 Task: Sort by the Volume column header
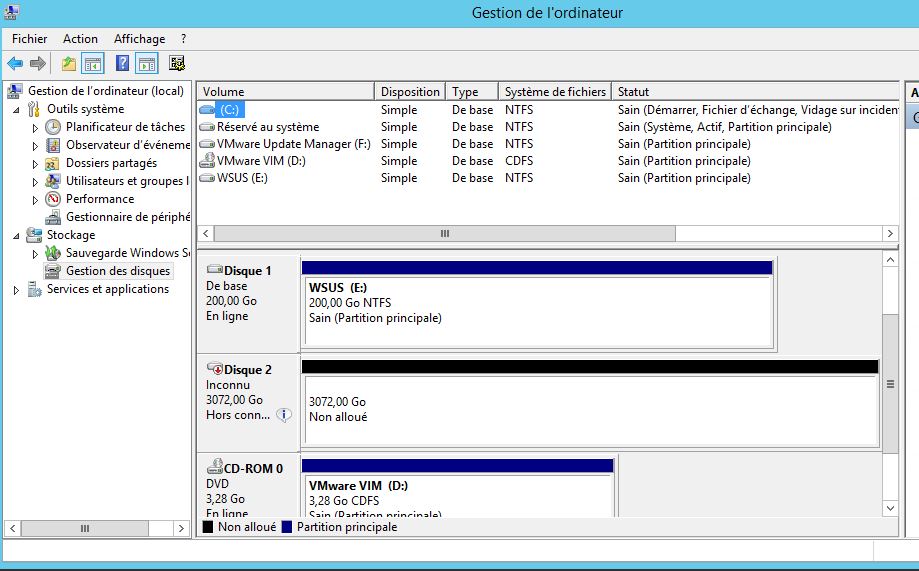[285, 91]
